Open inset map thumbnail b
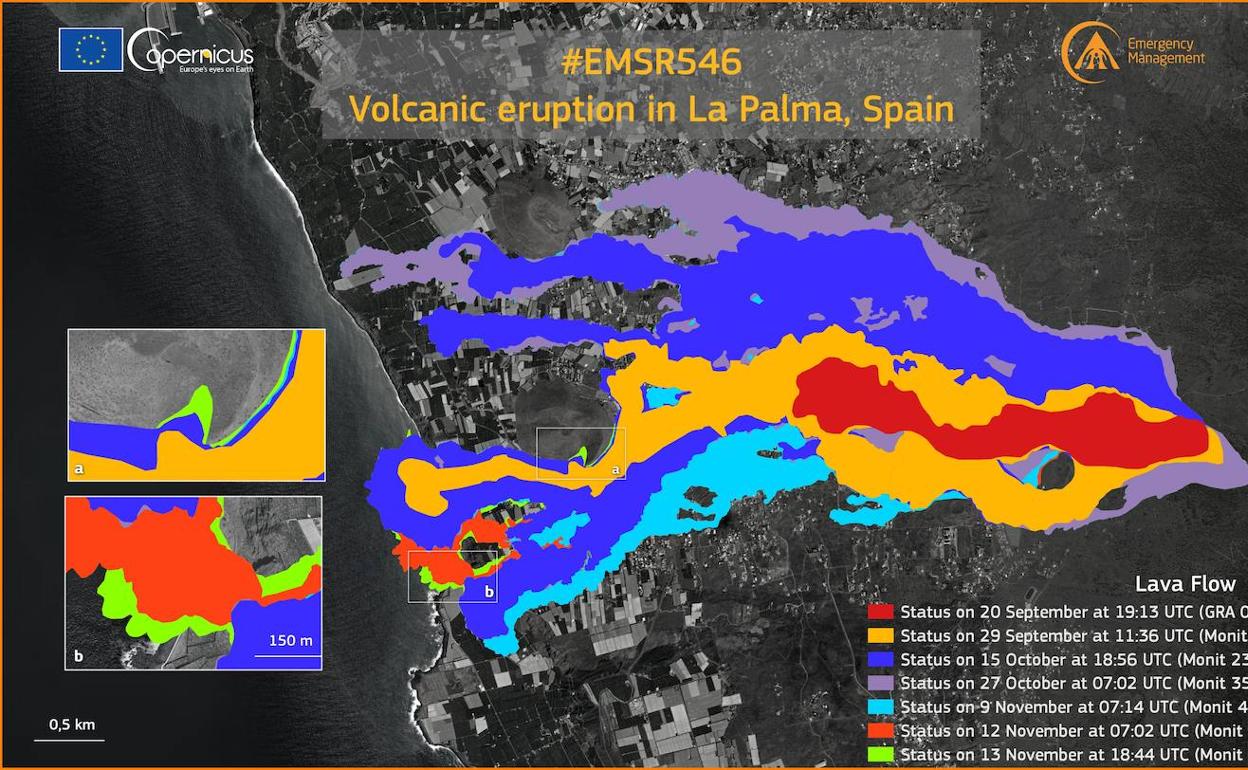Screen dimensions: 1248x770 (x=194, y=583)
